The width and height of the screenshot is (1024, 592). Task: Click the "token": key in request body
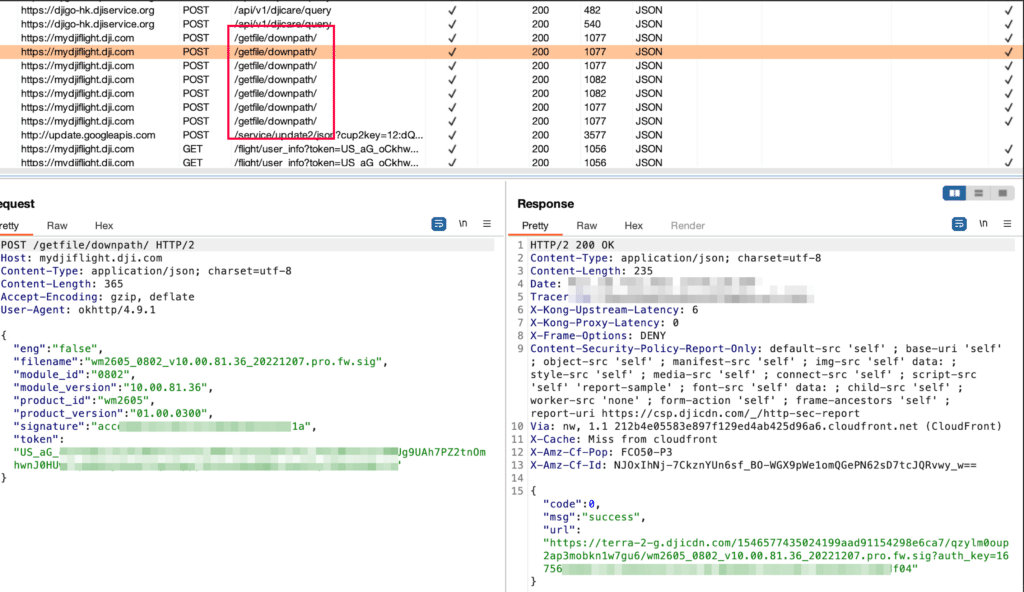[x=39, y=439]
